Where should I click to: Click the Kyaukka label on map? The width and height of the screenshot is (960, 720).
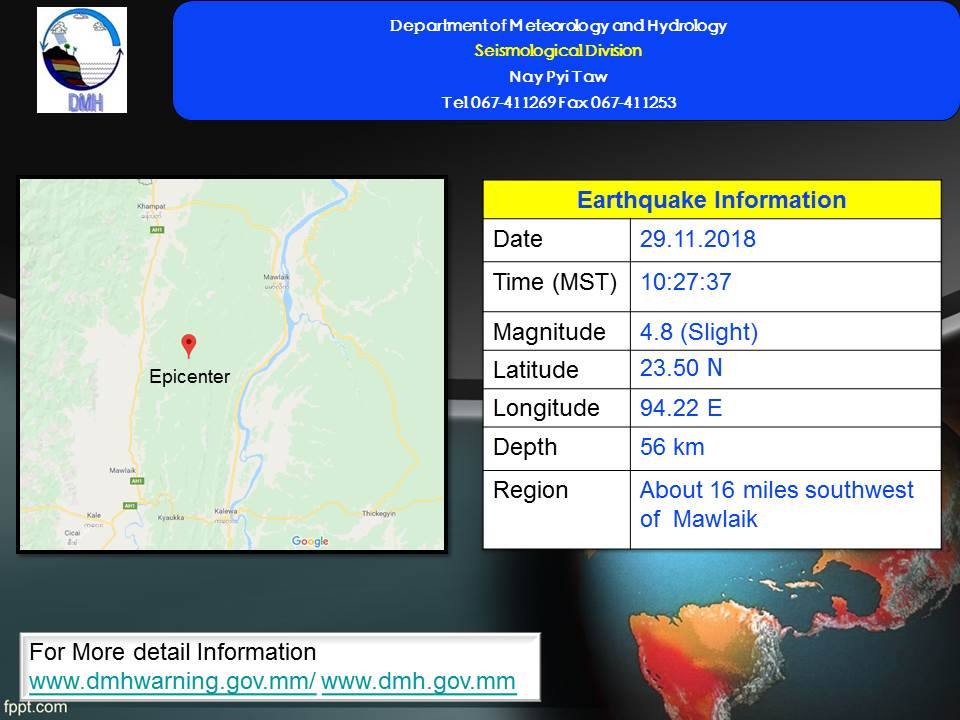click(x=171, y=517)
